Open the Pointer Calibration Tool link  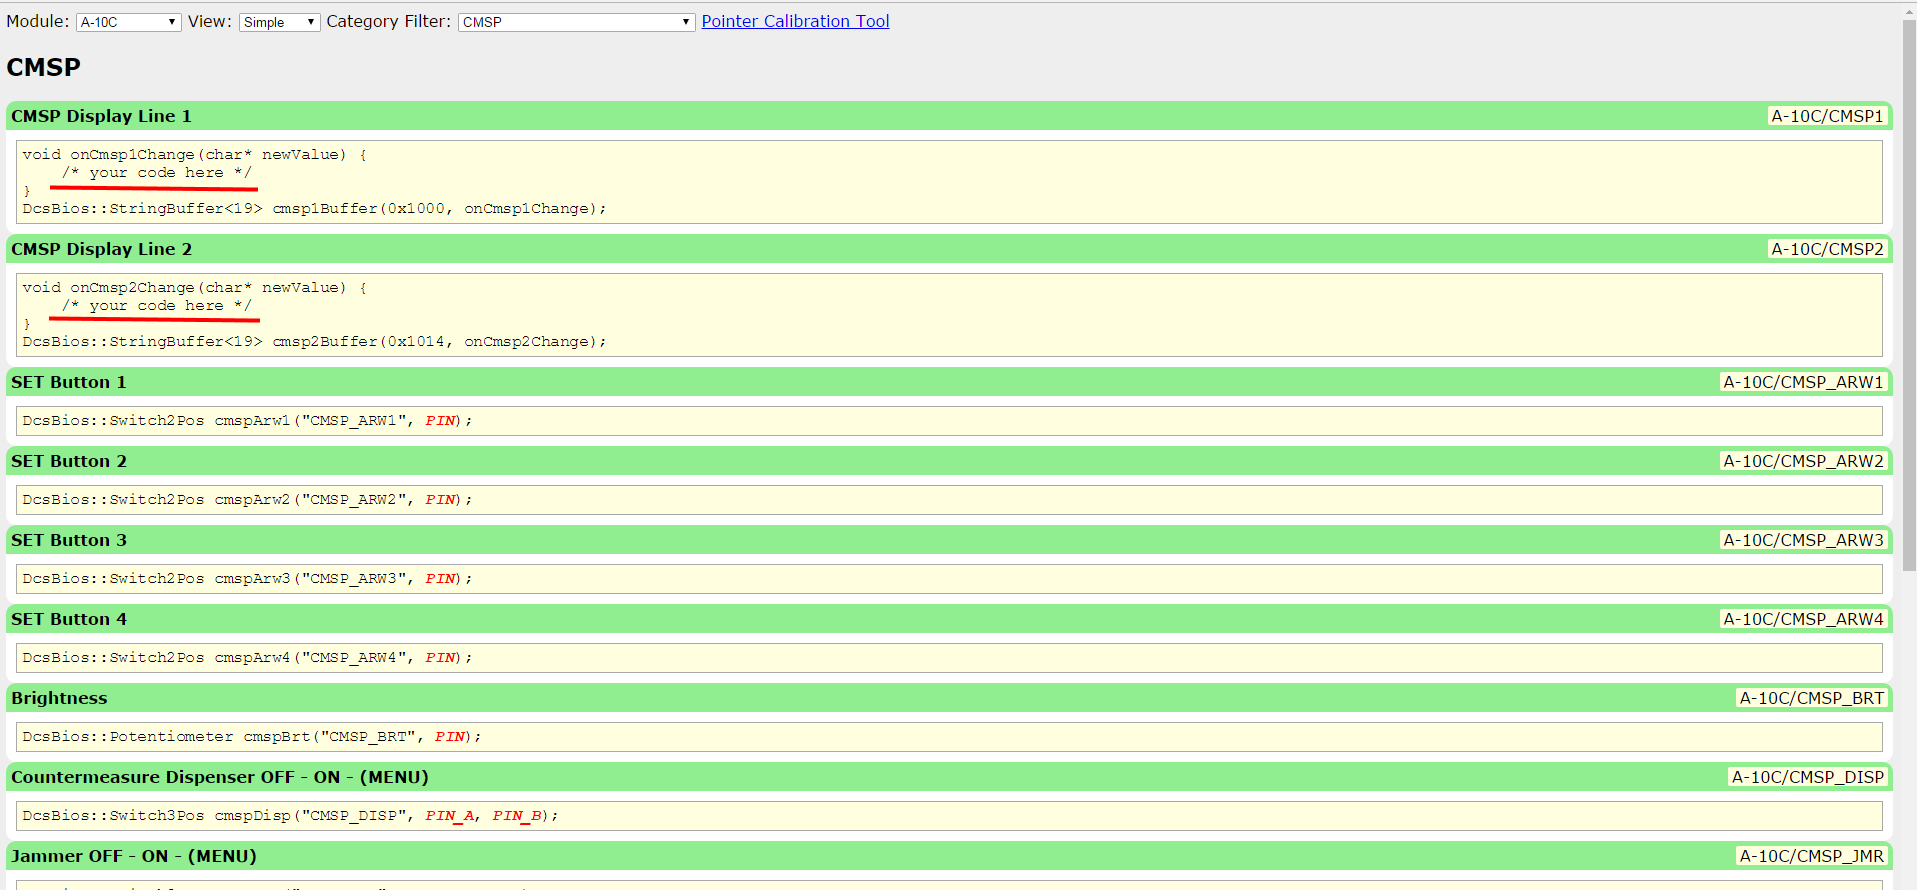pyautogui.click(x=795, y=21)
